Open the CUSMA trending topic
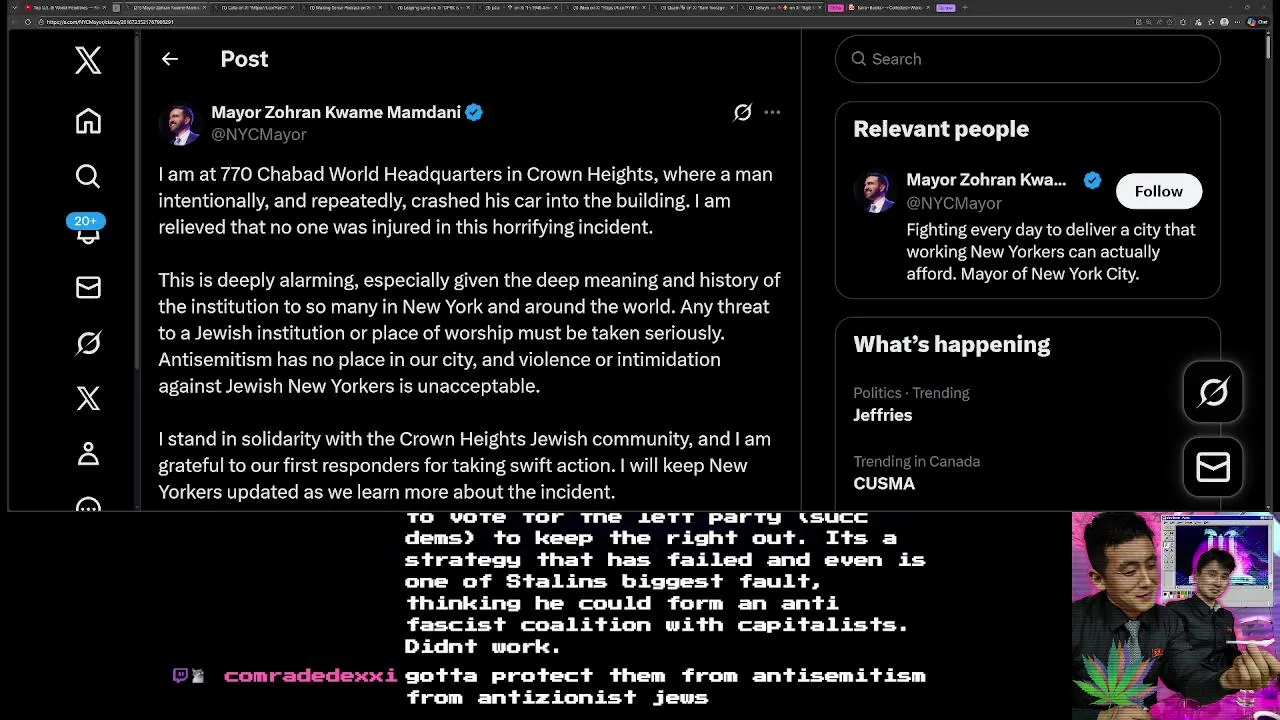This screenshot has width=1280, height=720. [884, 483]
